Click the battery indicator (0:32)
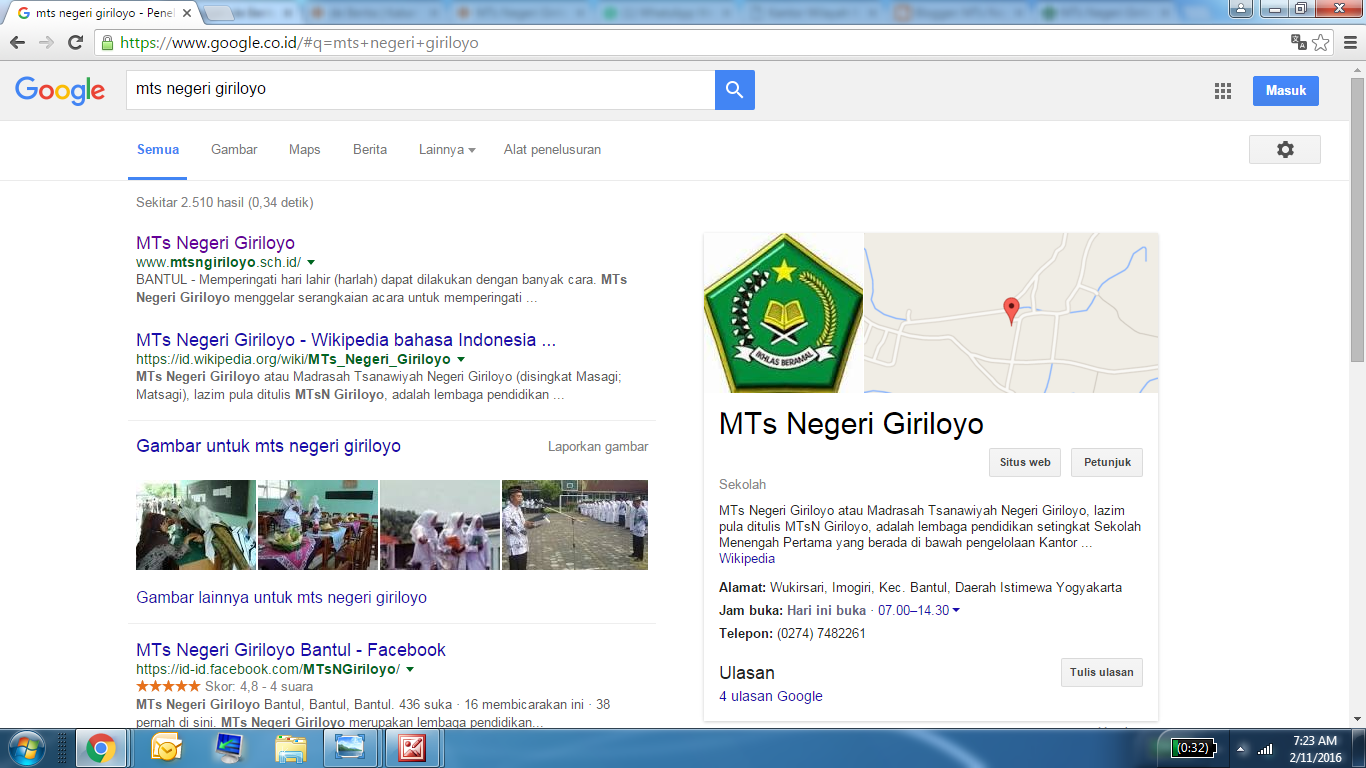 (1195, 748)
